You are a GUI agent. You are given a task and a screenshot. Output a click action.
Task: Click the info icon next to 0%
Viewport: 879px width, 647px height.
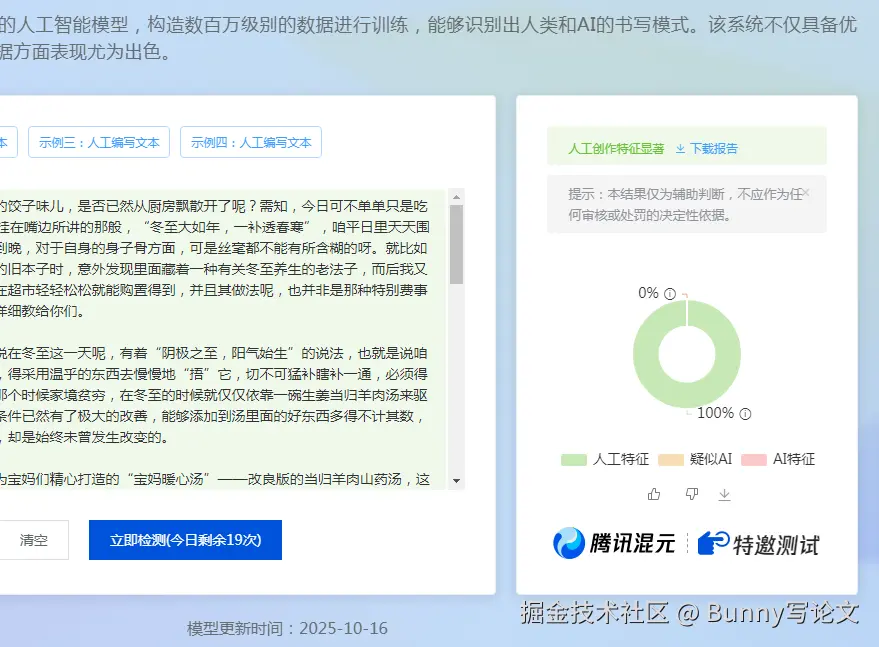[670, 294]
